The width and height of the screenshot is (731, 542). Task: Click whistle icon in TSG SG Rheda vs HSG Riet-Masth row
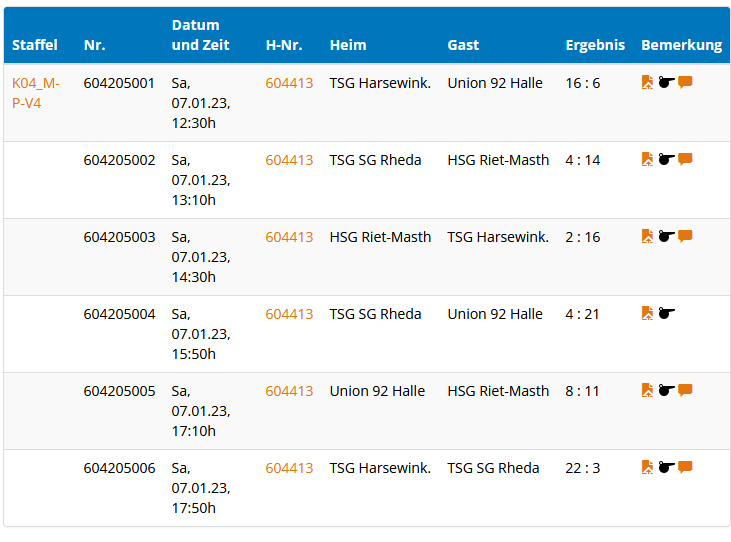point(666,160)
